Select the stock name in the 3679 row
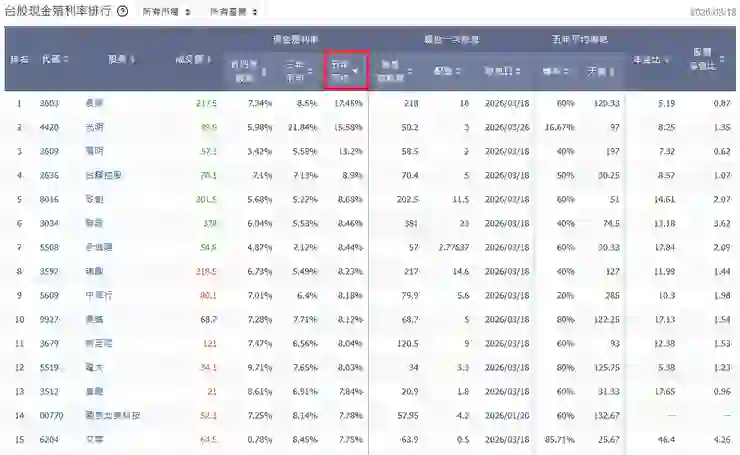This screenshot has height=455, width=740. coord(99,344)
